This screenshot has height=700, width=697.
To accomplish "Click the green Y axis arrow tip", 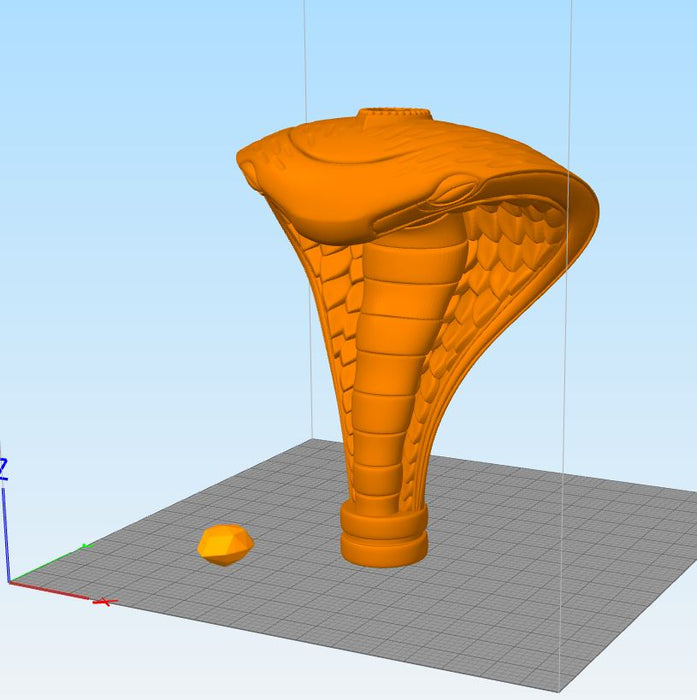I will [x=86, y=546].
